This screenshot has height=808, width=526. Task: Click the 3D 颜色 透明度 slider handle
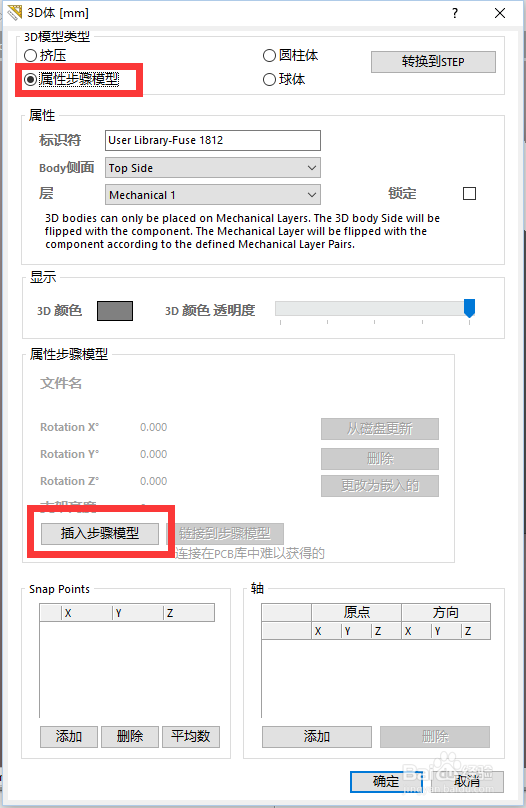click(x=469, y=308)
